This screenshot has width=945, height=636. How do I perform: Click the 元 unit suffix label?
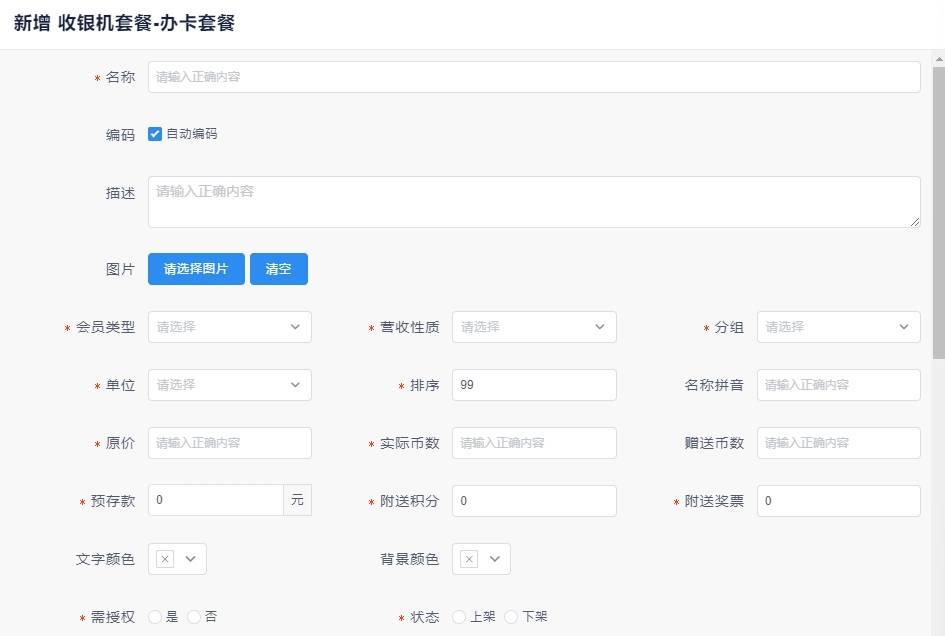297,500
